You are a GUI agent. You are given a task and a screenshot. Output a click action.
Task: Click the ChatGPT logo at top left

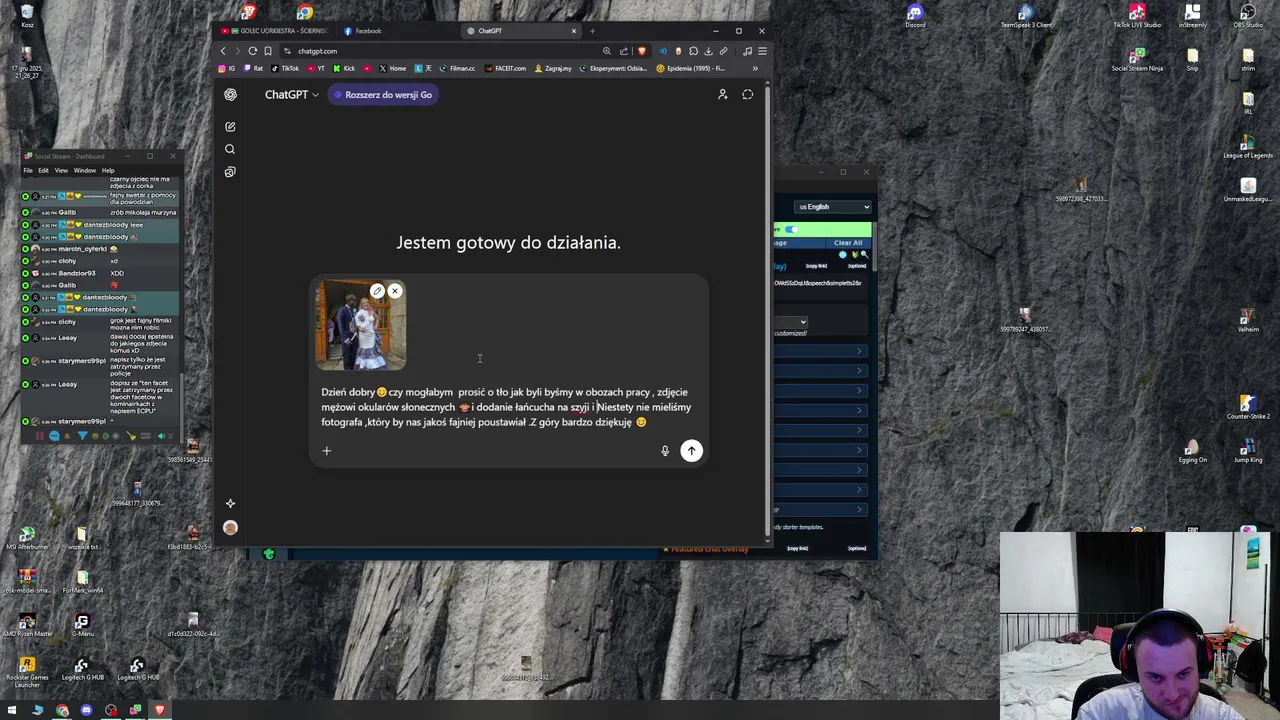[231, 94]
